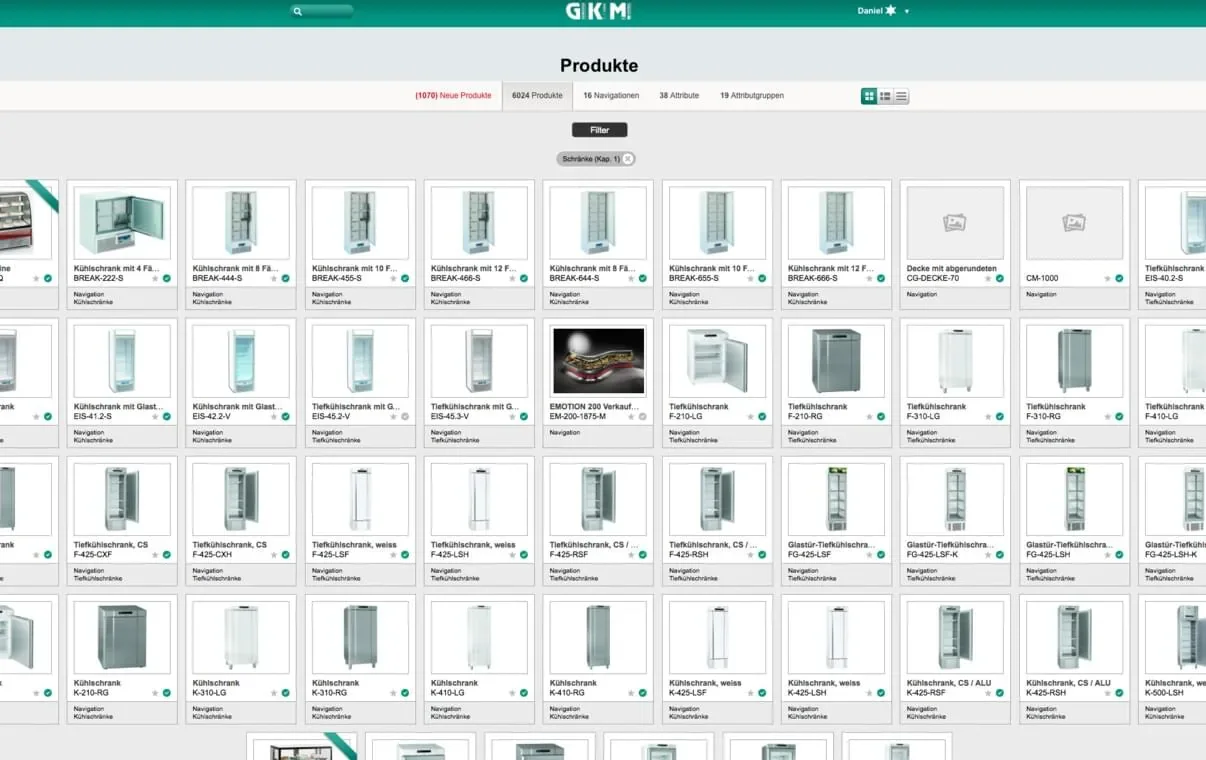Click the Filter button
Screen dimensions: 1206x760
tap(599, 130)
